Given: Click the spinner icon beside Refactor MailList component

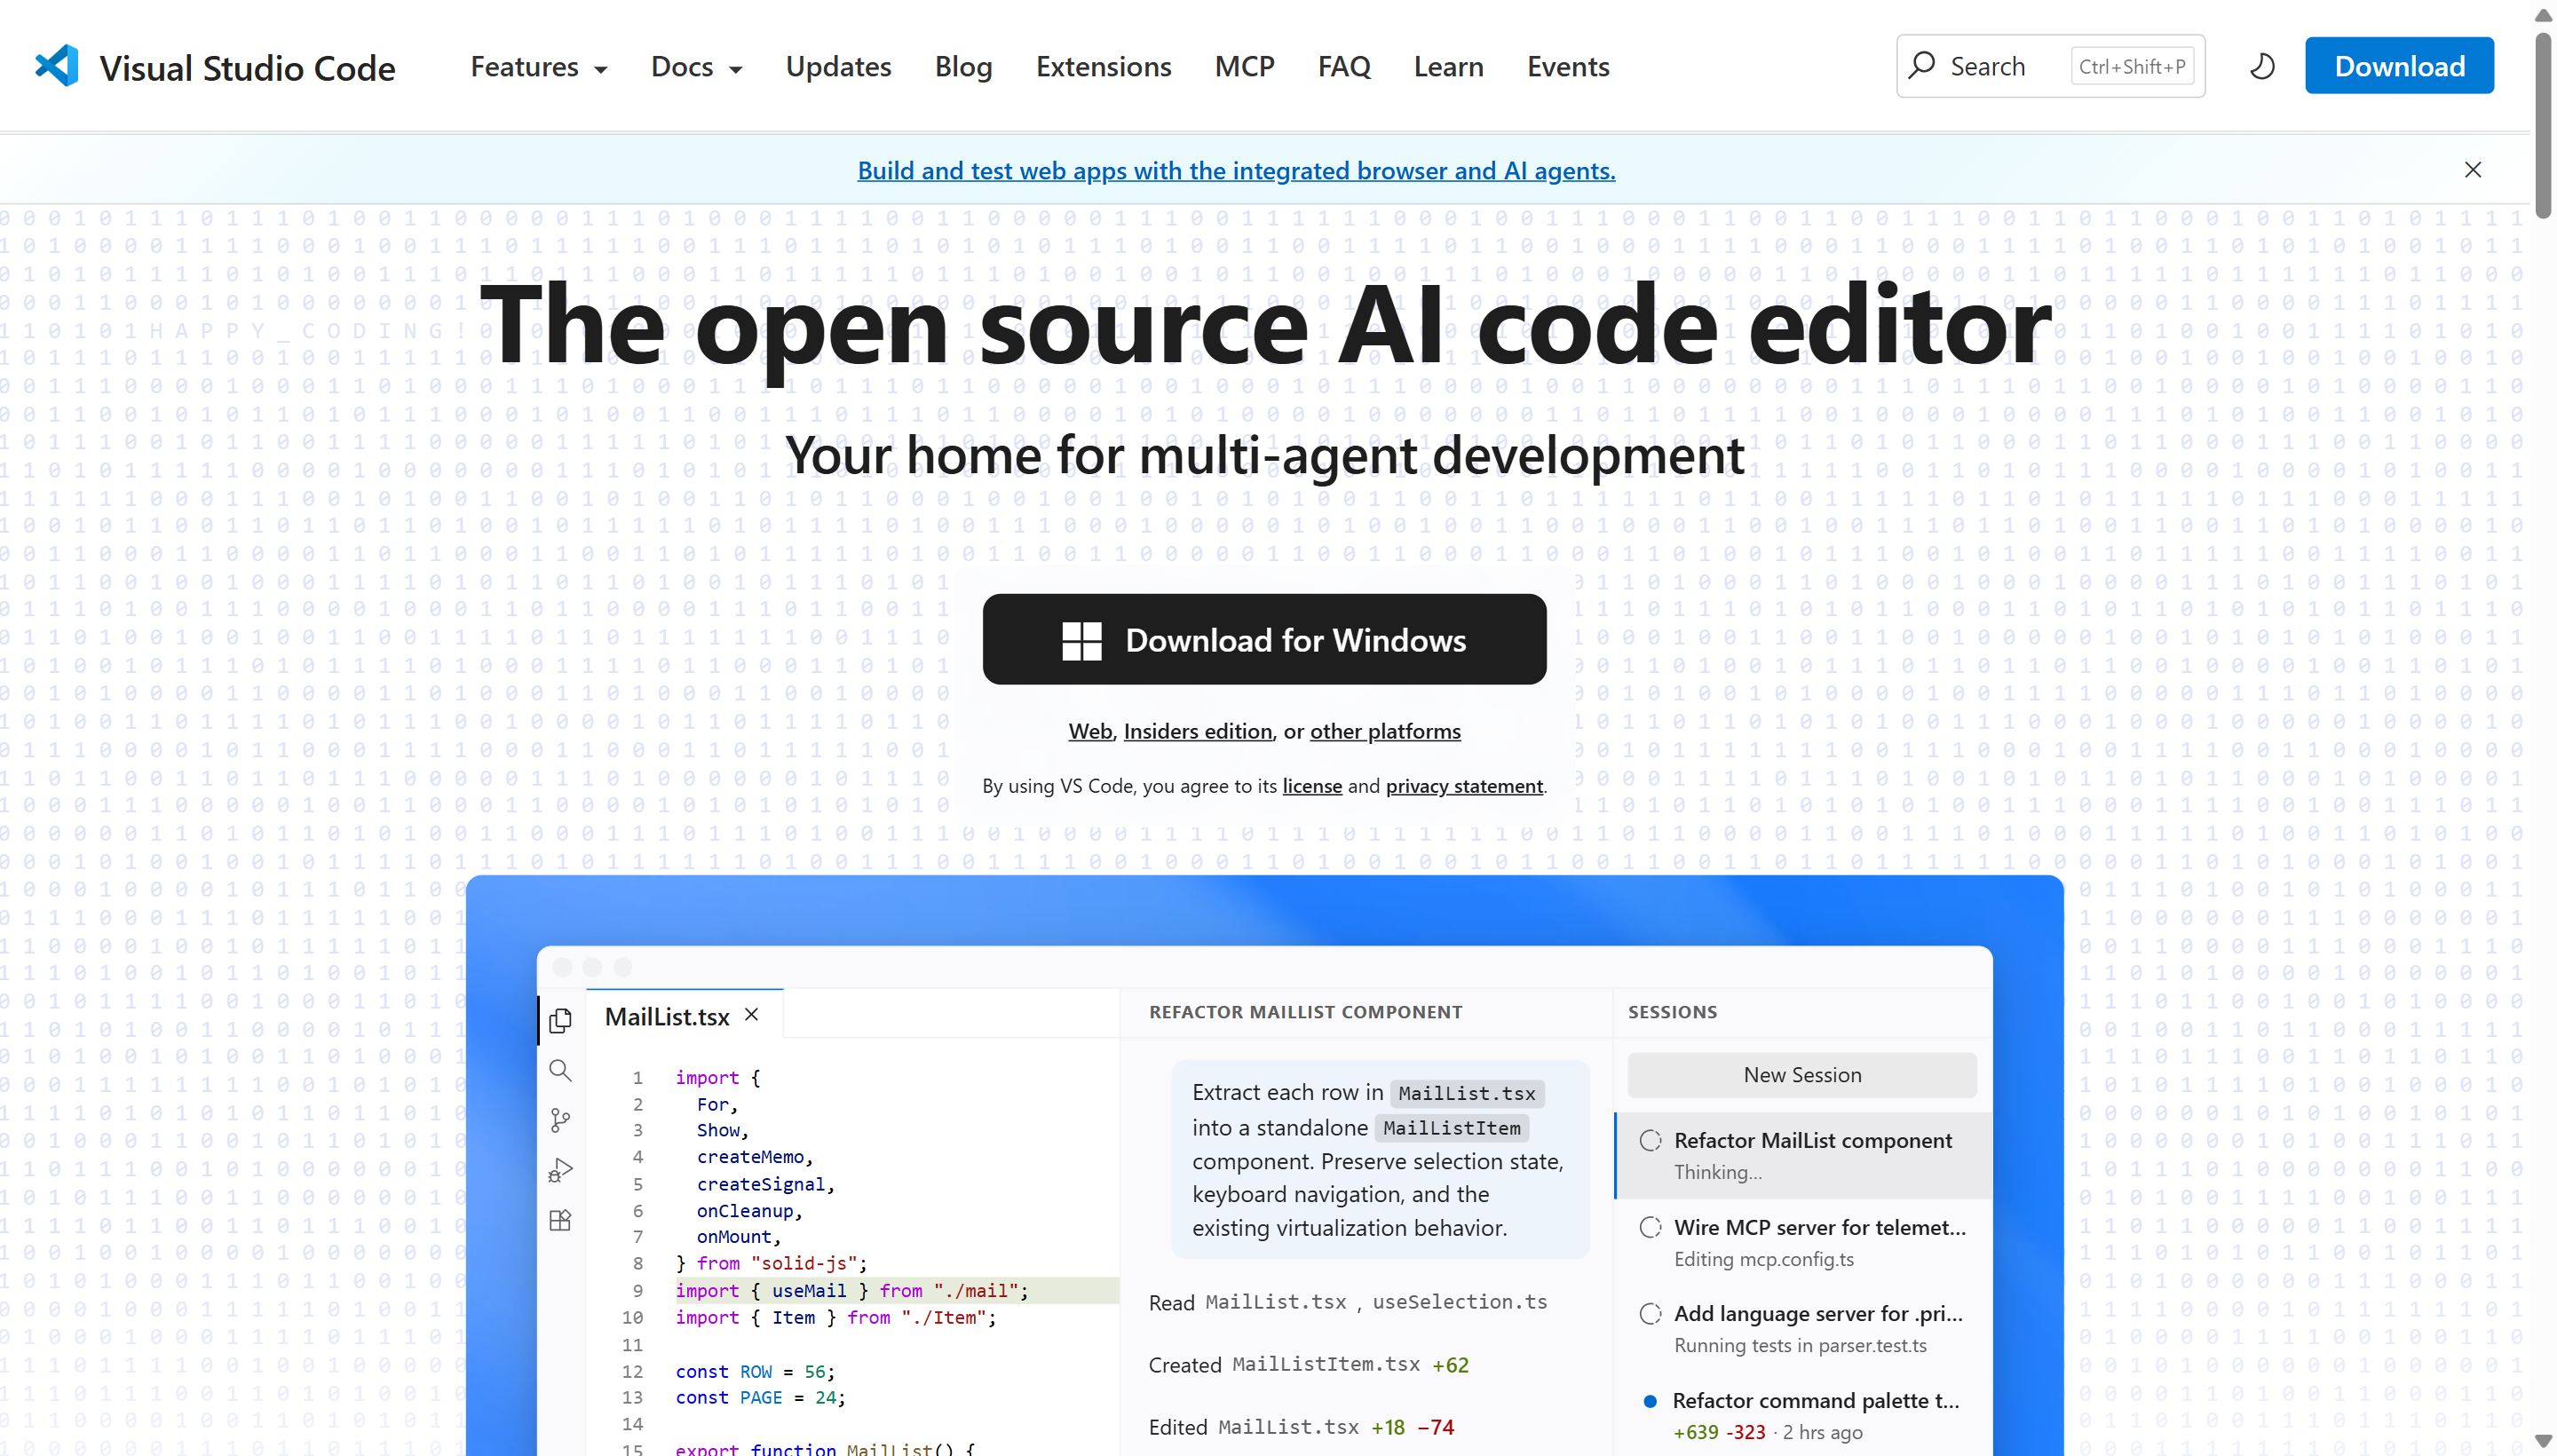Looking at the screenshot, I should 1650,1140.
